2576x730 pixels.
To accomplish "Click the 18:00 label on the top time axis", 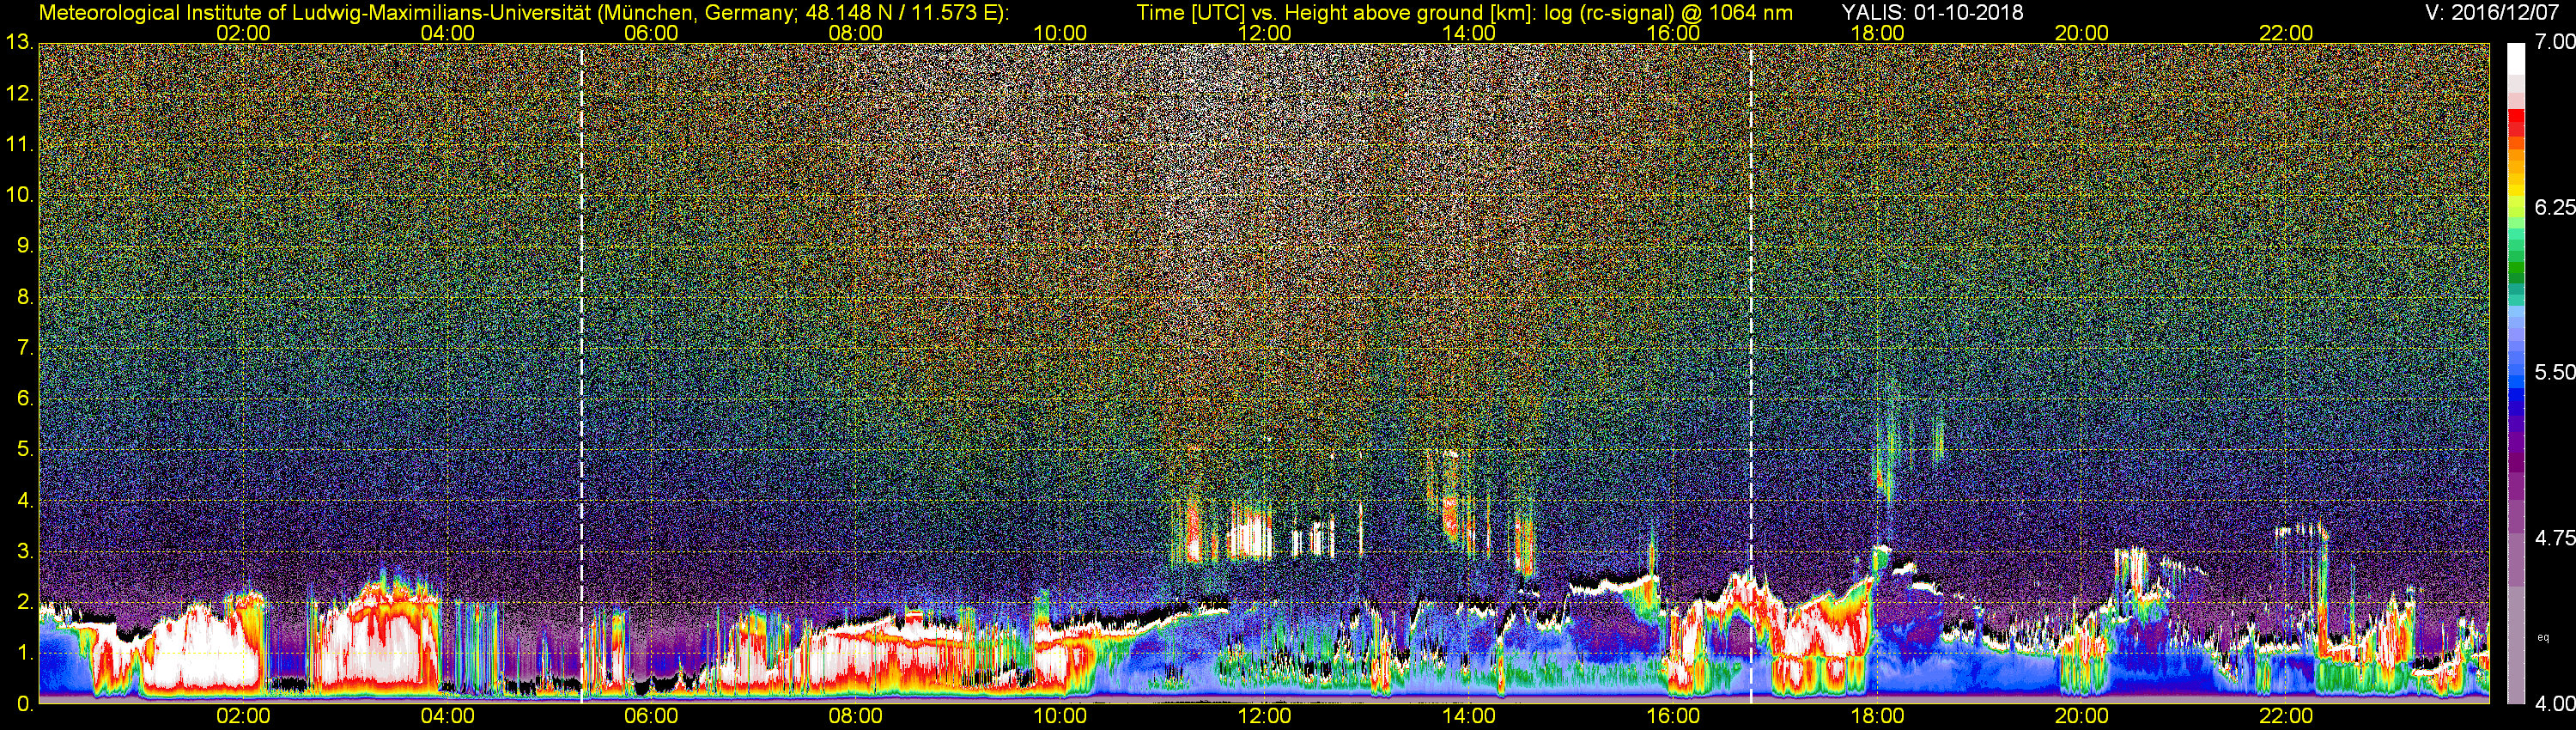I will pos(1877,33).
